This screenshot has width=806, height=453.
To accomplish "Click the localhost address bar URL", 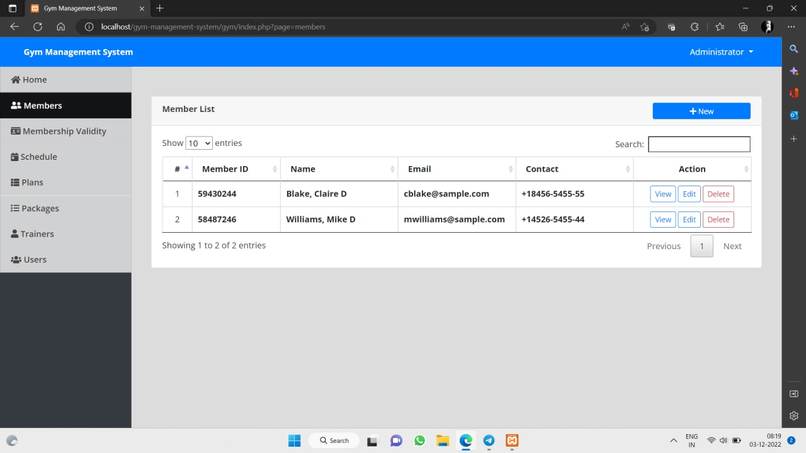I will click(213, 27).
